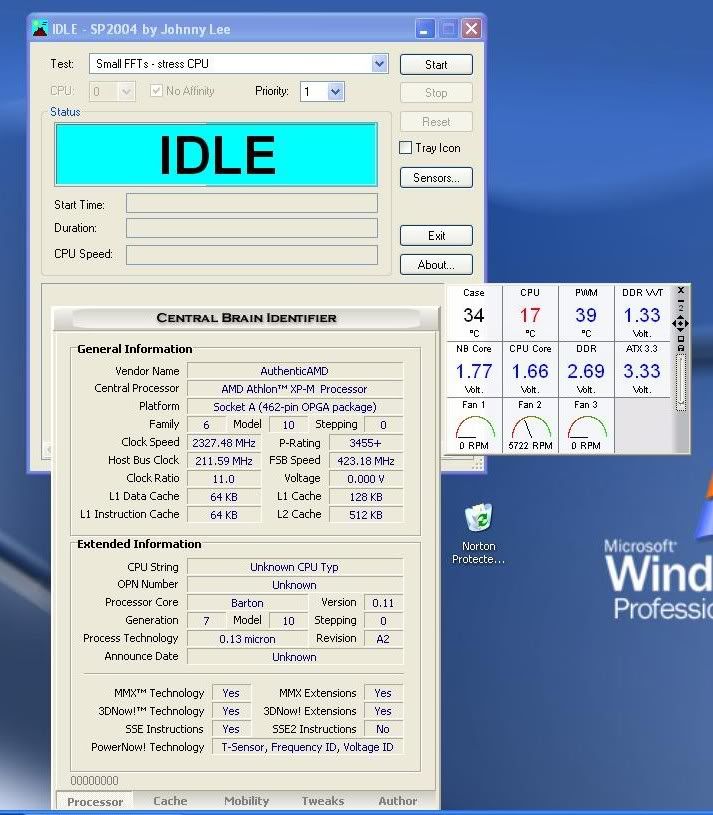Switch to the Cache tab
713x815 pixels.
coord(170,801)
